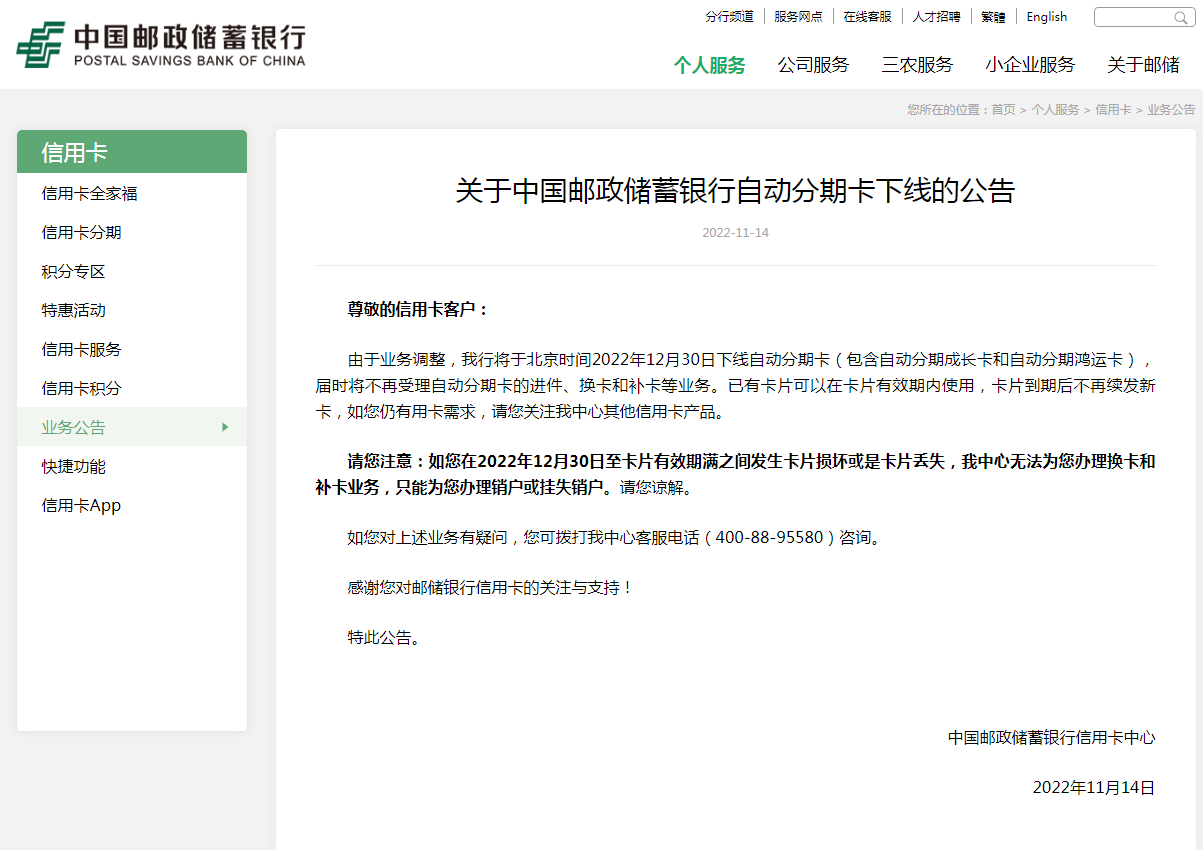Go to 信用卡 in breadcrumb
Image resolution: width=1203 pixels, height=850 pixels.
point(1113,110)
